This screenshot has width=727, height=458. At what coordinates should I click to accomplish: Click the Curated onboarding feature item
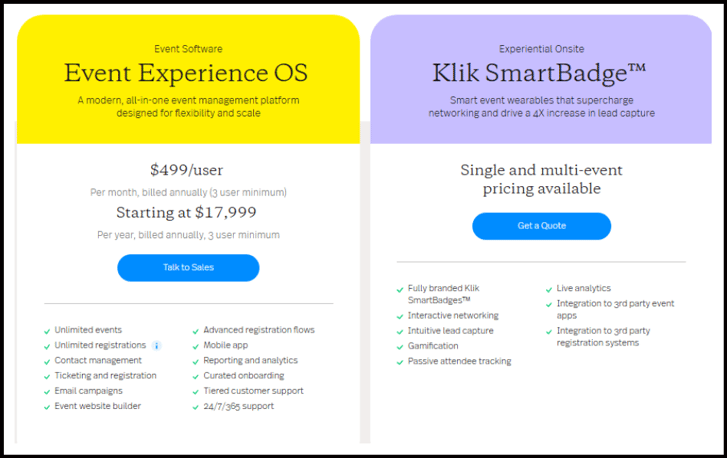[x=243, y=375]
